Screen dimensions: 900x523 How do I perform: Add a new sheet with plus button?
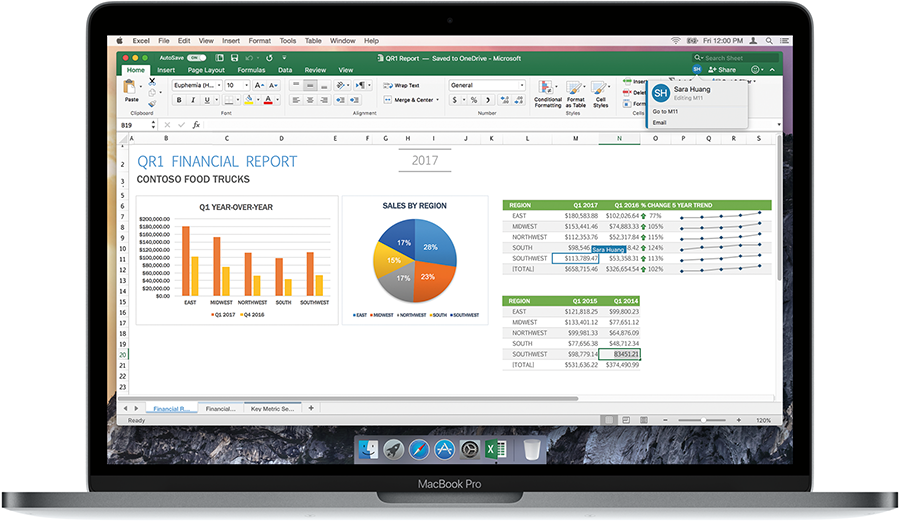click(x=311, y=408)
